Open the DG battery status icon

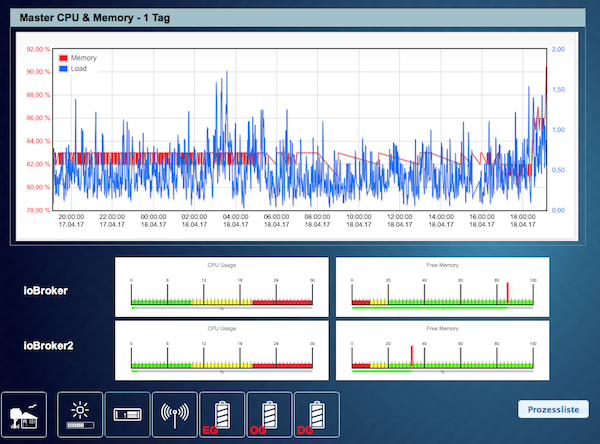coord(317,415)
